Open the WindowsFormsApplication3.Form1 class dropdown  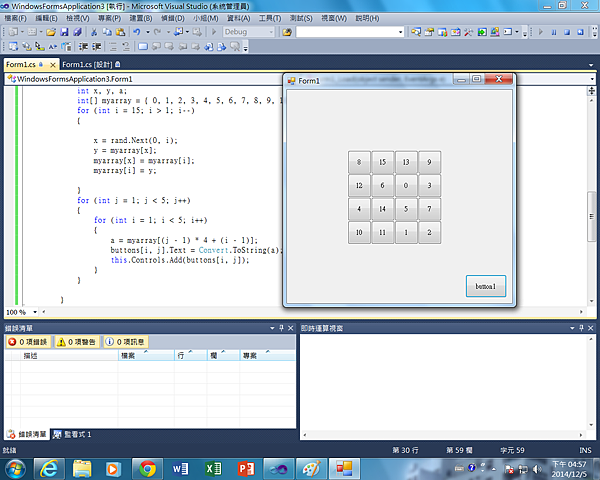140,78
